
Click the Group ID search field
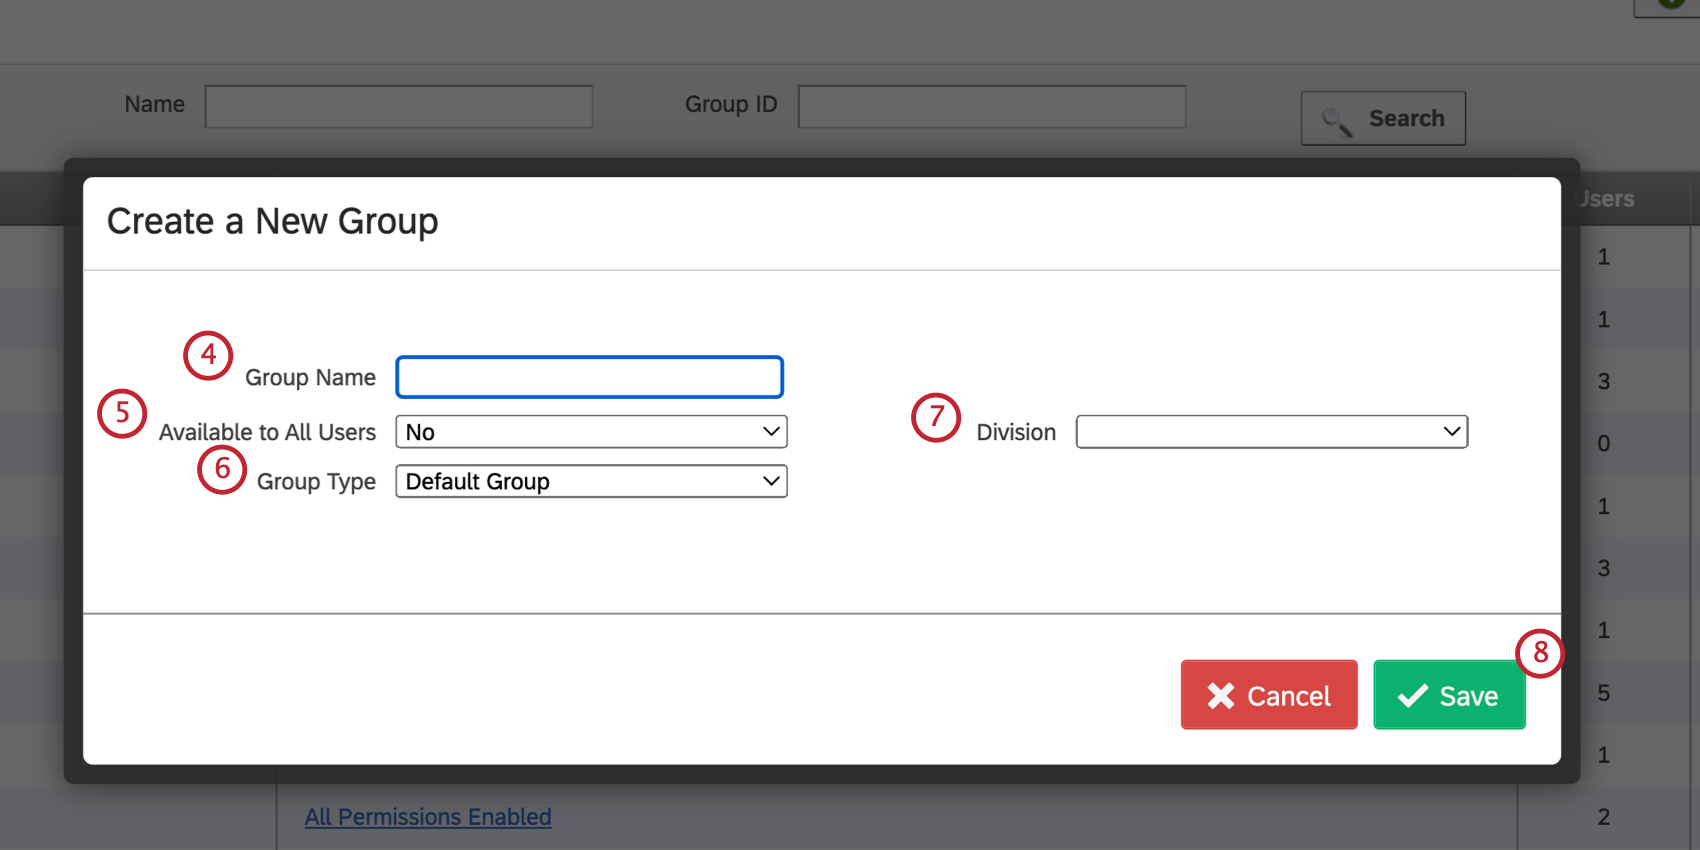pos(991,106)
